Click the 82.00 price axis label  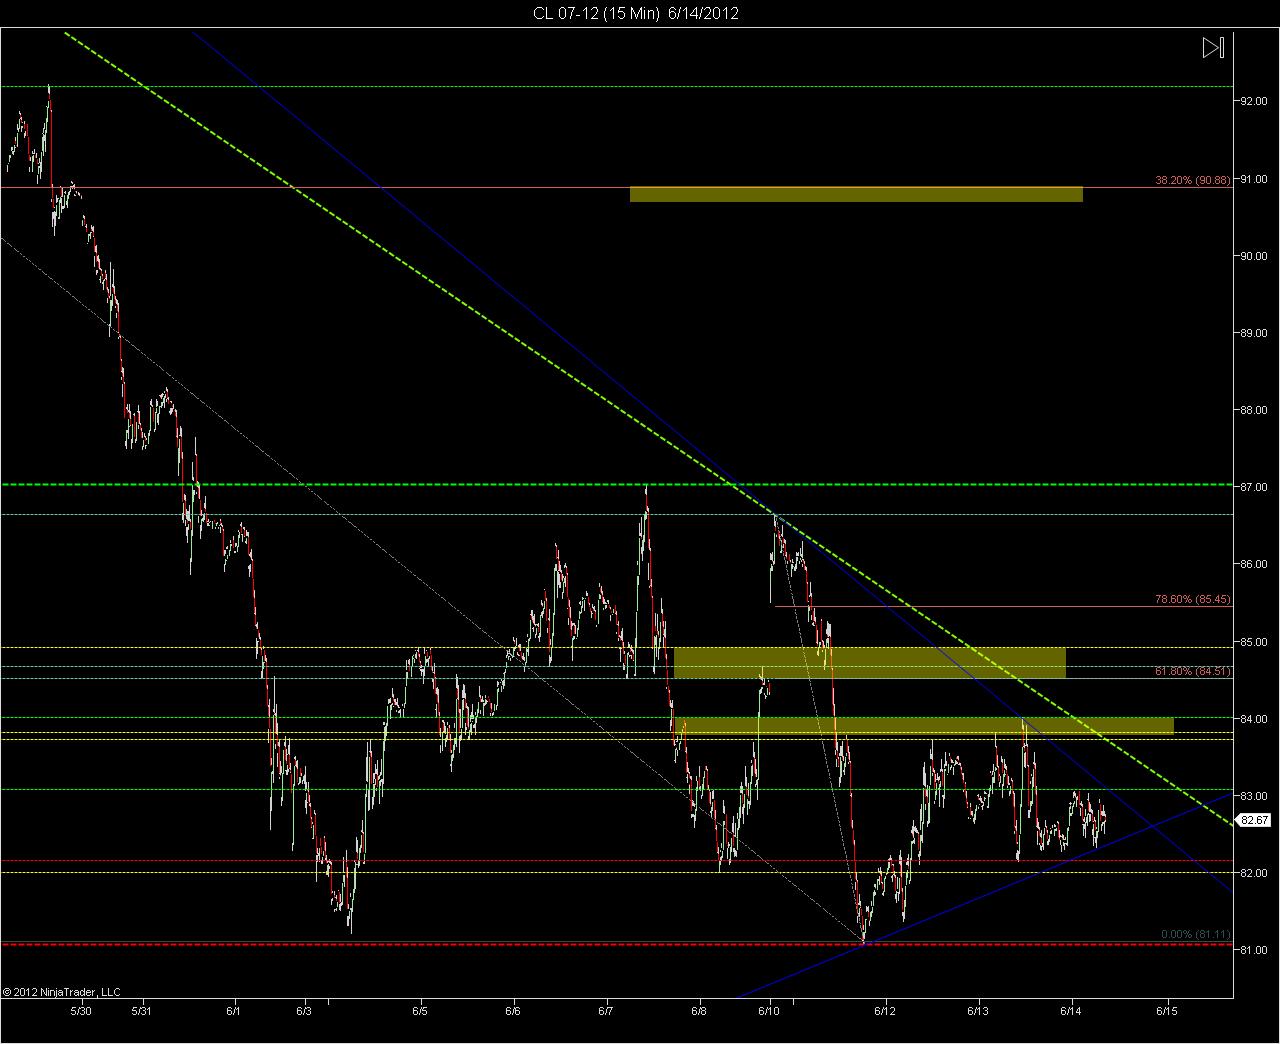pyautogui.click(x=1254, y=873)
